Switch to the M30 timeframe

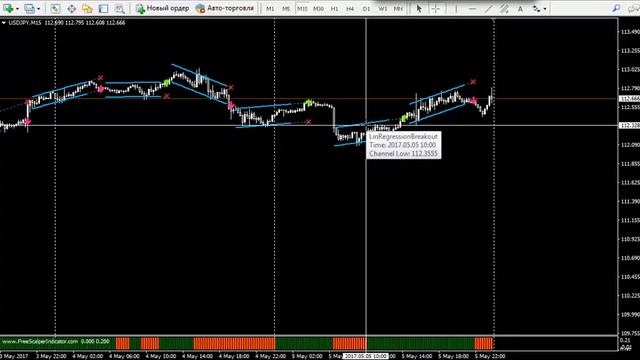[318, 9]
